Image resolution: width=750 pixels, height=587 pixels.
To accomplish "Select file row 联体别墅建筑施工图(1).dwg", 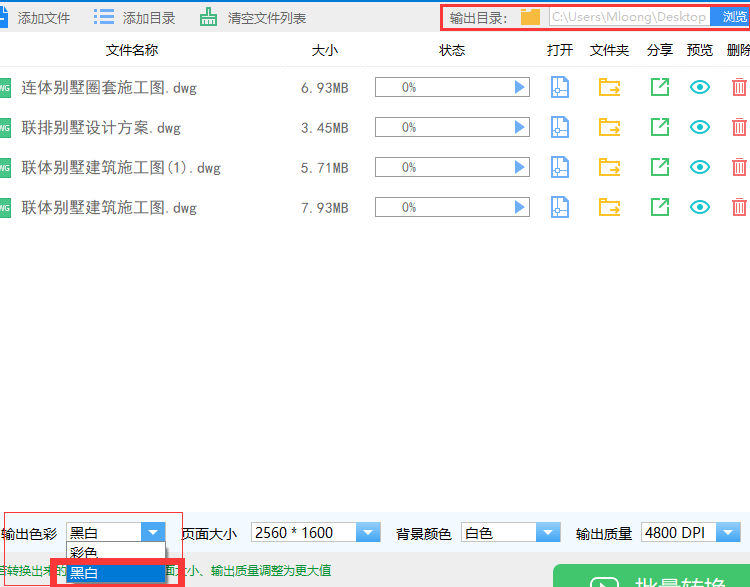I will (x=121, y=168).
